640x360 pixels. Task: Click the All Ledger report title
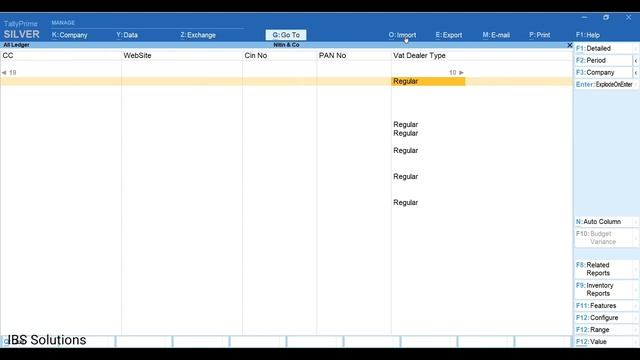click(x=16, y=45)
